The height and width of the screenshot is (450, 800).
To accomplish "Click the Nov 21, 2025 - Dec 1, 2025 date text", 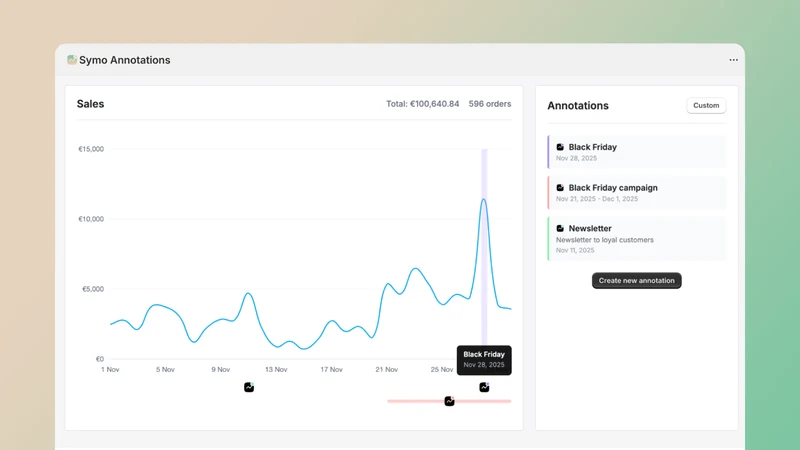I will [597, 199].
